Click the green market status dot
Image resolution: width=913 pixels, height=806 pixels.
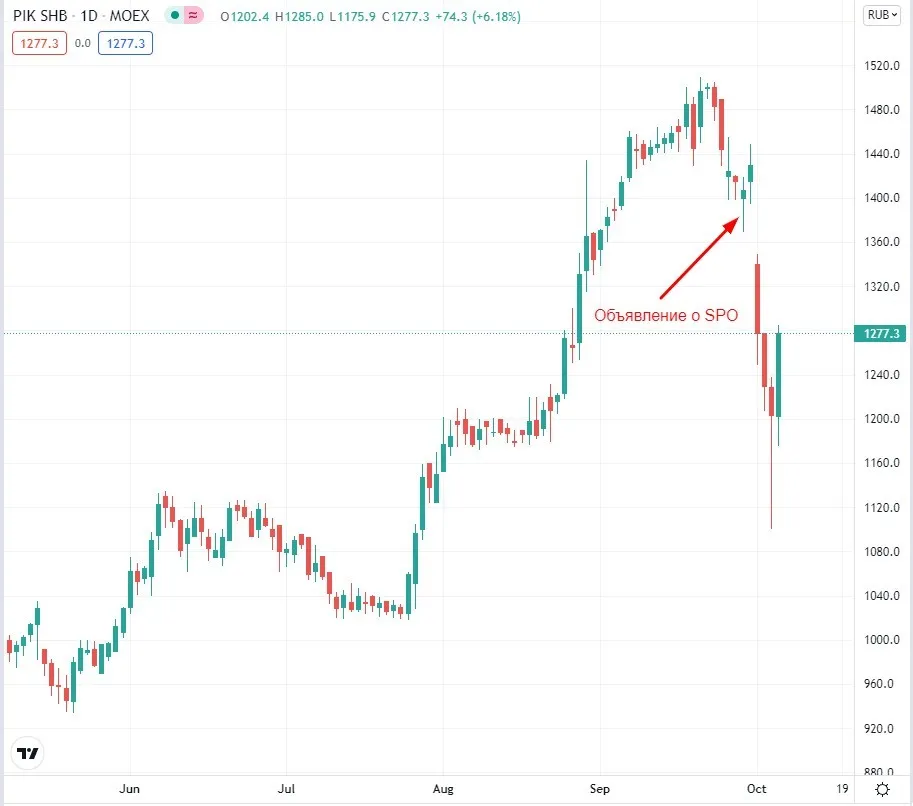coord(175,16)
